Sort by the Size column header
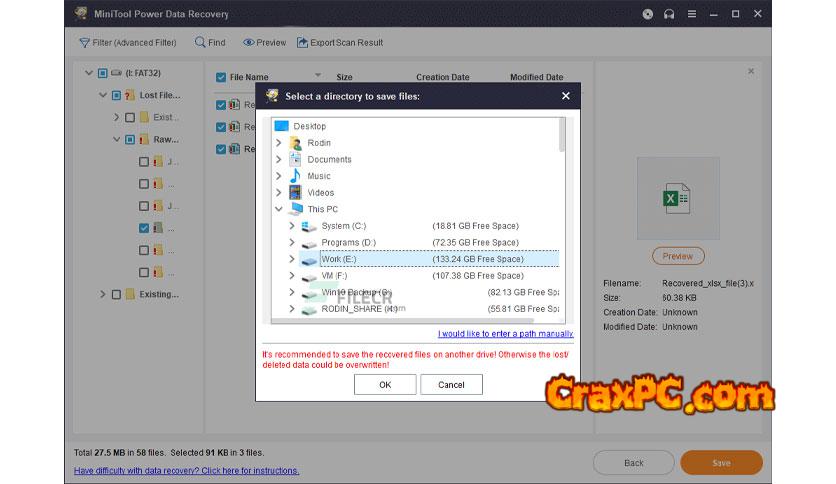Viewport: 836px width, 484px height. pyautogui.click(x=344, y=77)
